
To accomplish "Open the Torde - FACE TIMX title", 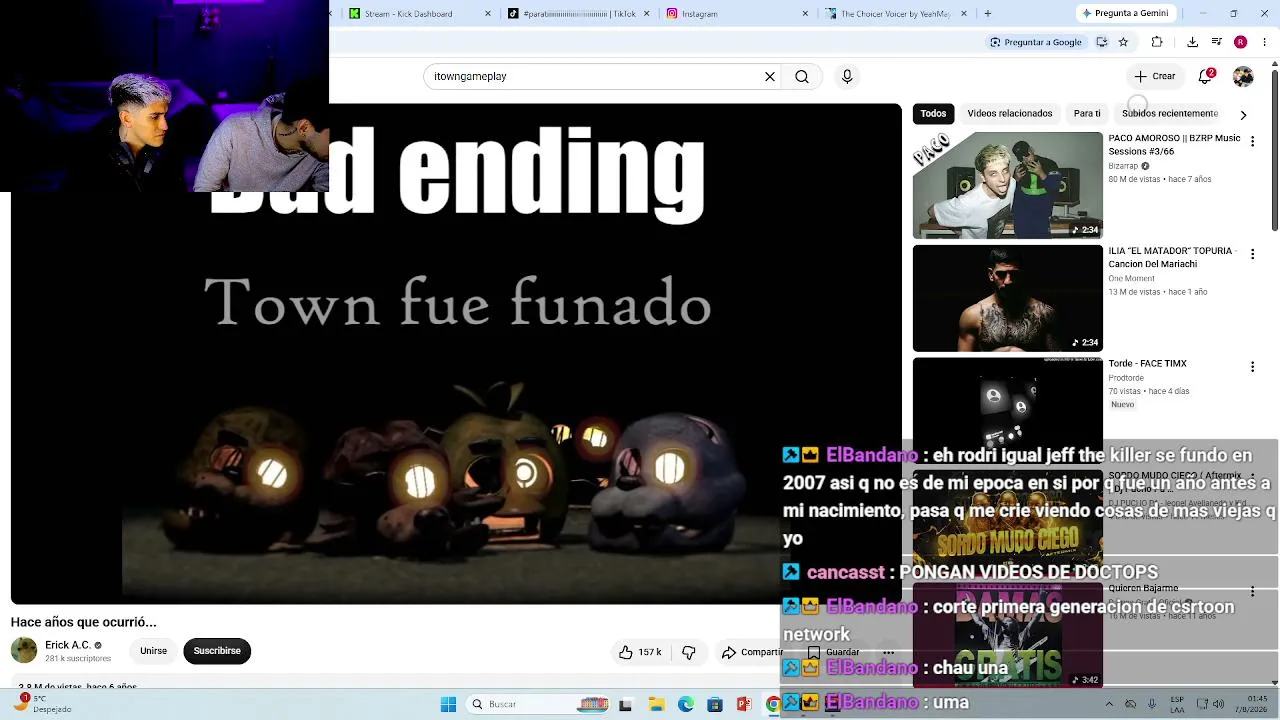I will coord(1147,364).
